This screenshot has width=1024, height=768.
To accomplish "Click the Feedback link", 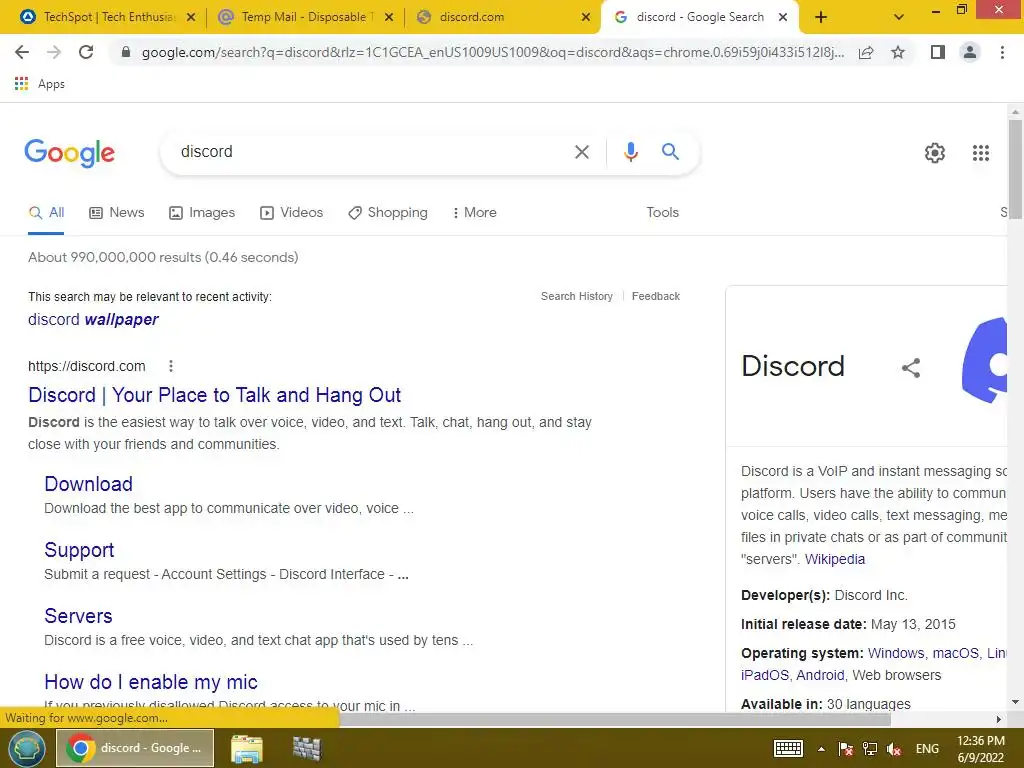I will [656, 296].
